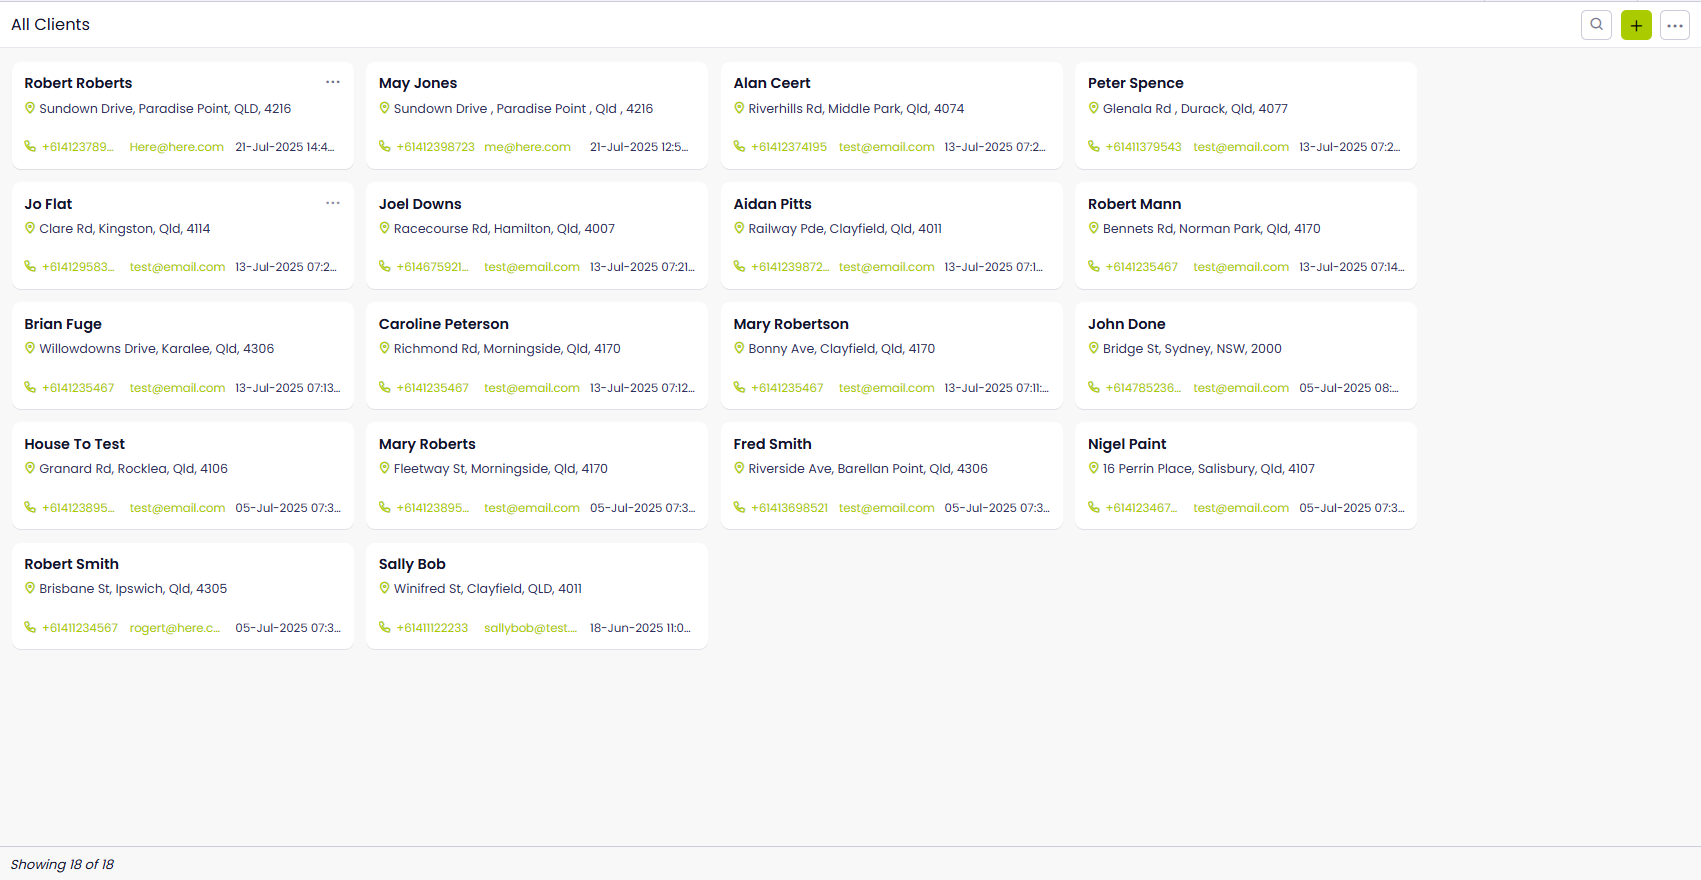Viewport: 1701px width, 880px height.
Task: Select address 16 Perrin Place, Salisbury, Qld, 4107
Action: 1209,469
